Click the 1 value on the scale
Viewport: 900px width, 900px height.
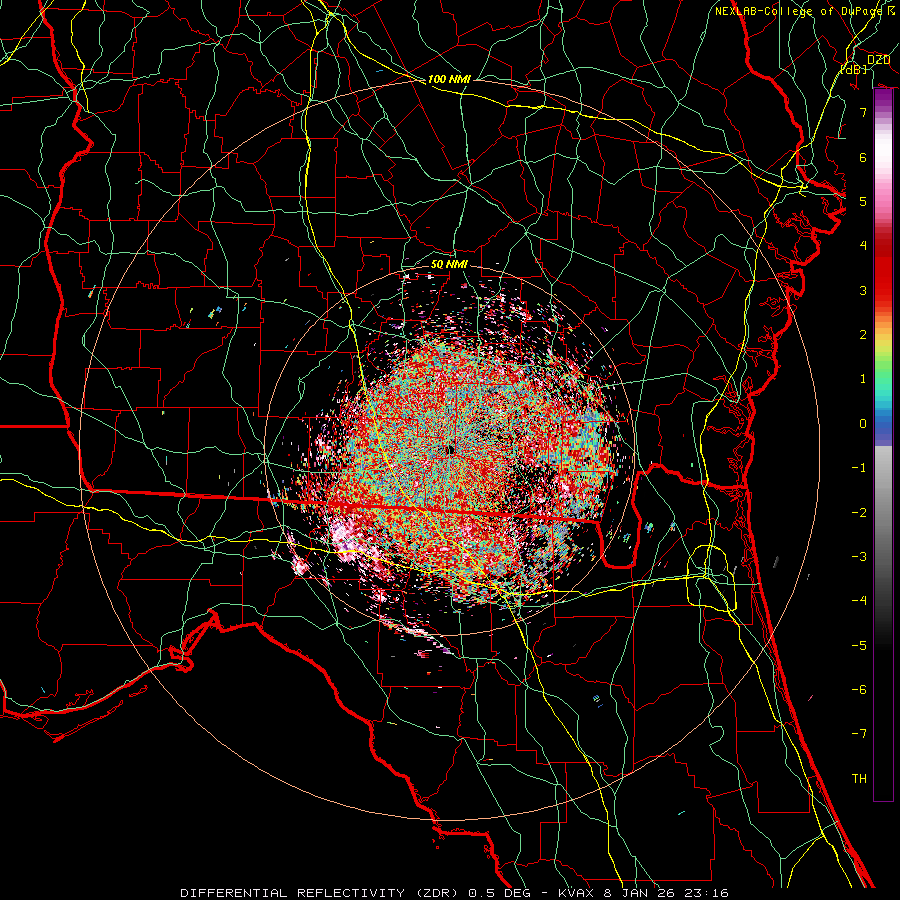(863, 379)
